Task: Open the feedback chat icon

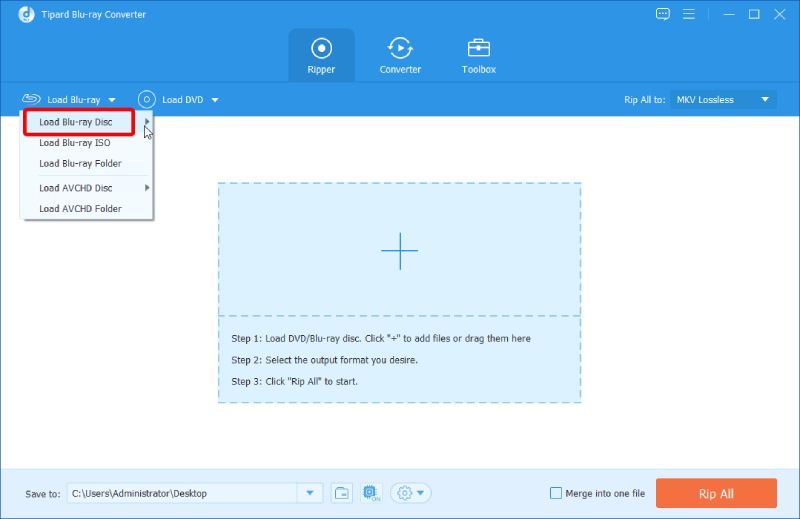Action: [x=662, y=14]
